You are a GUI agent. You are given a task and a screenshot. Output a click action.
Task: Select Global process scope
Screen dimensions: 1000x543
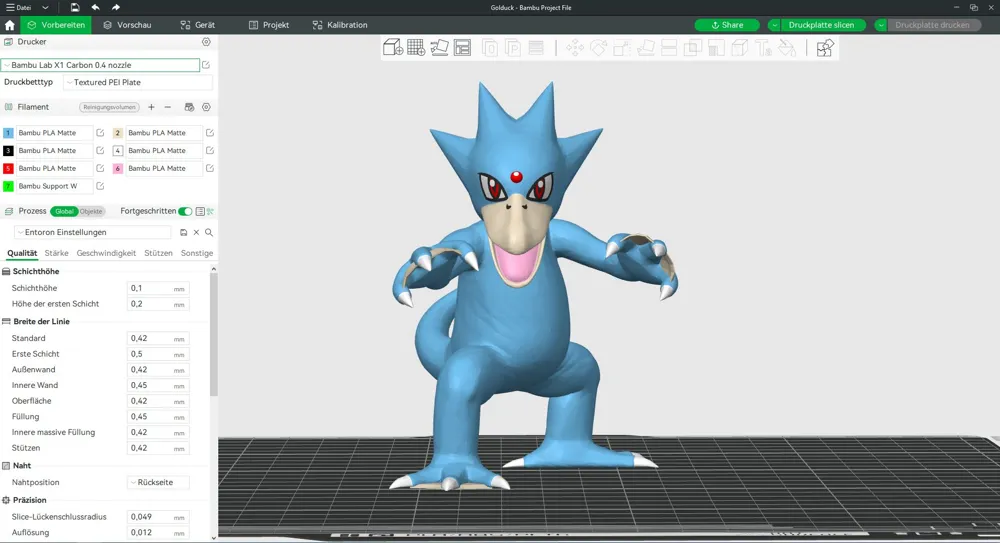point(64,211)
